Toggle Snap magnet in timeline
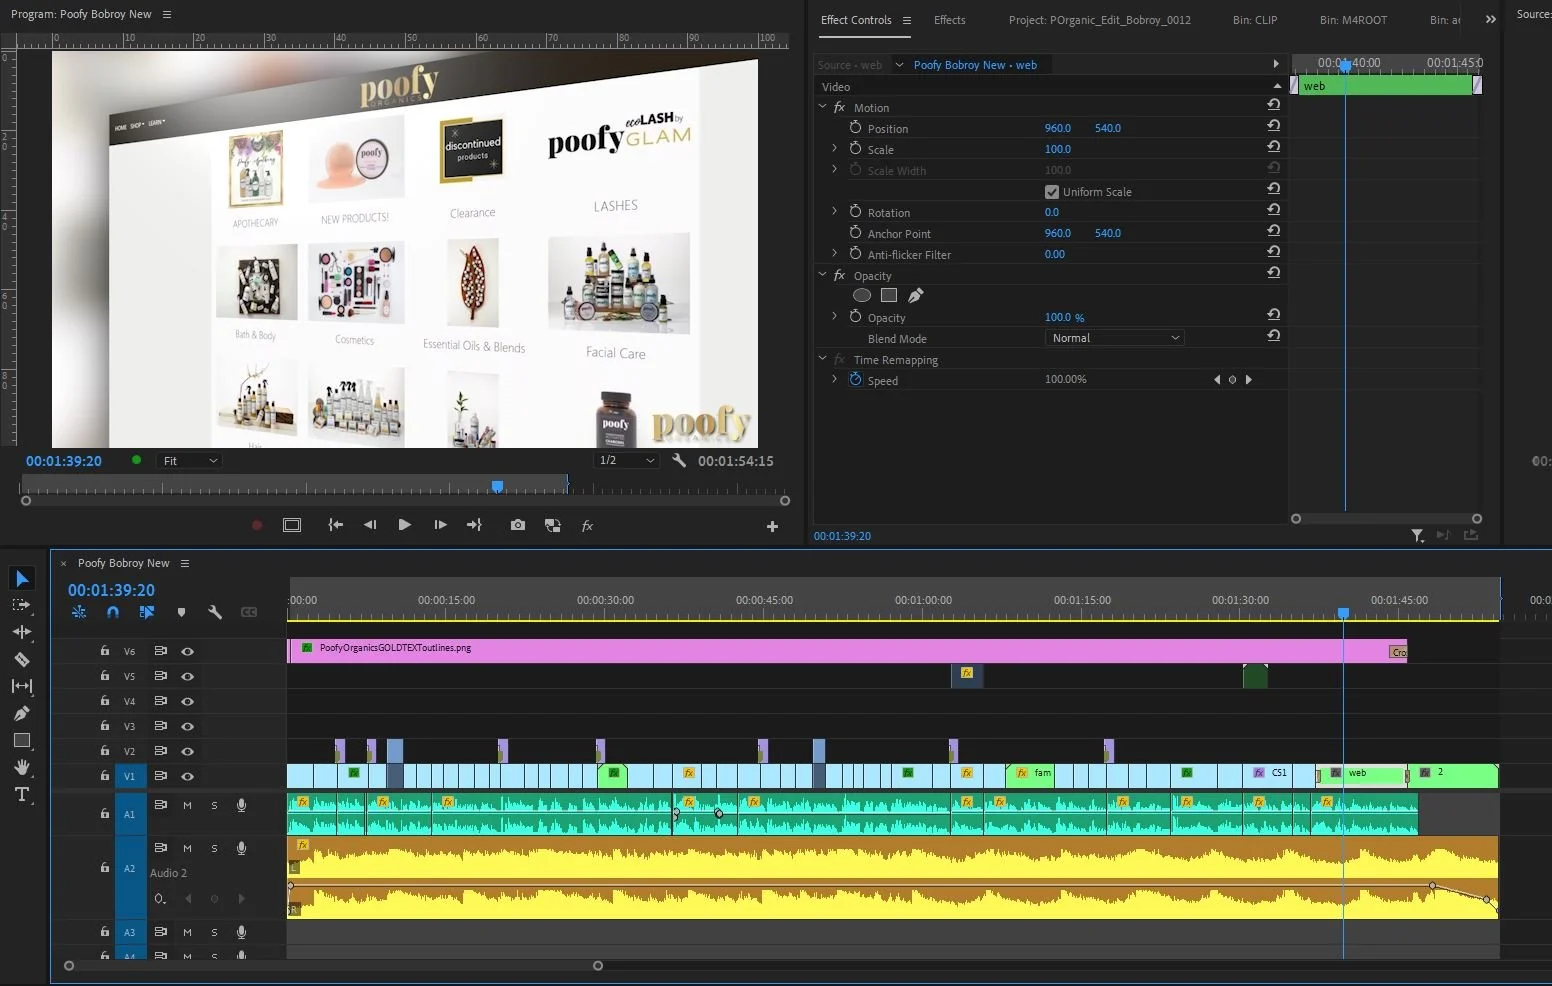The height and width of the screenshot is (986, 1552). coord(113,612)
